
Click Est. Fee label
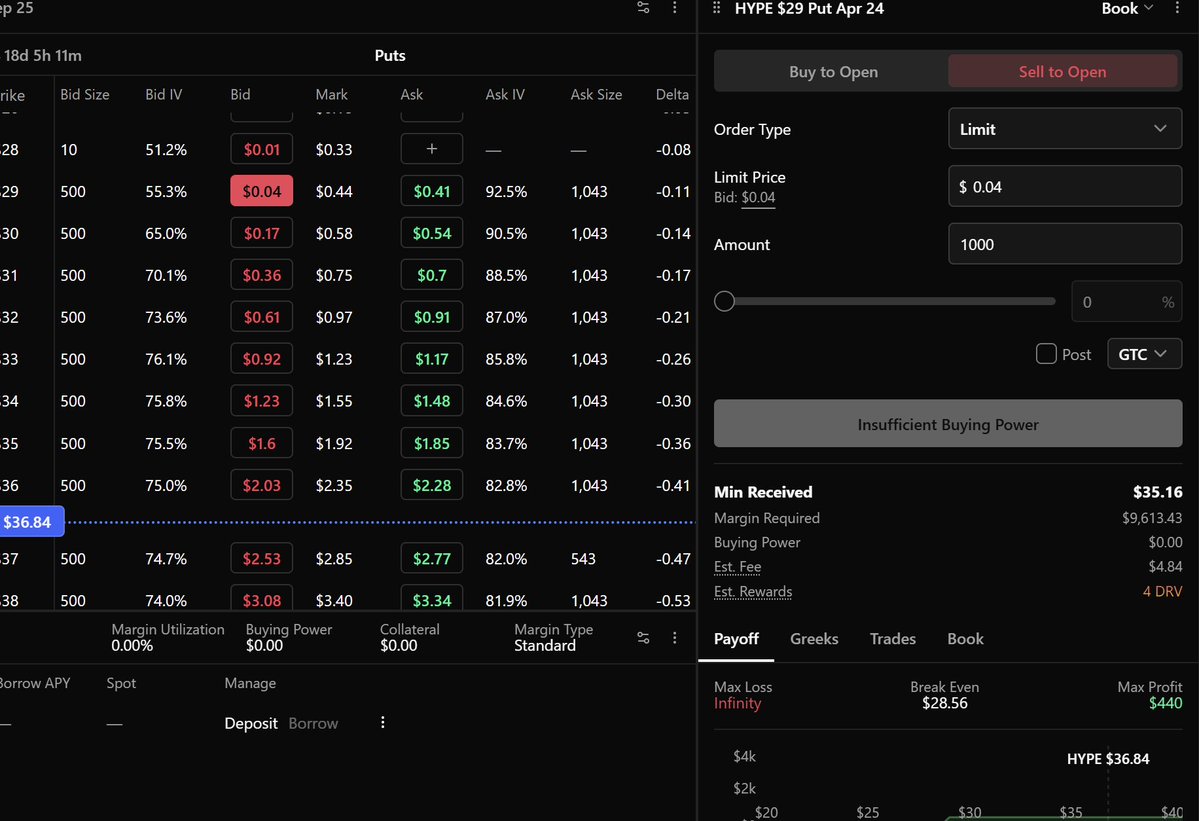coord(737,567)
